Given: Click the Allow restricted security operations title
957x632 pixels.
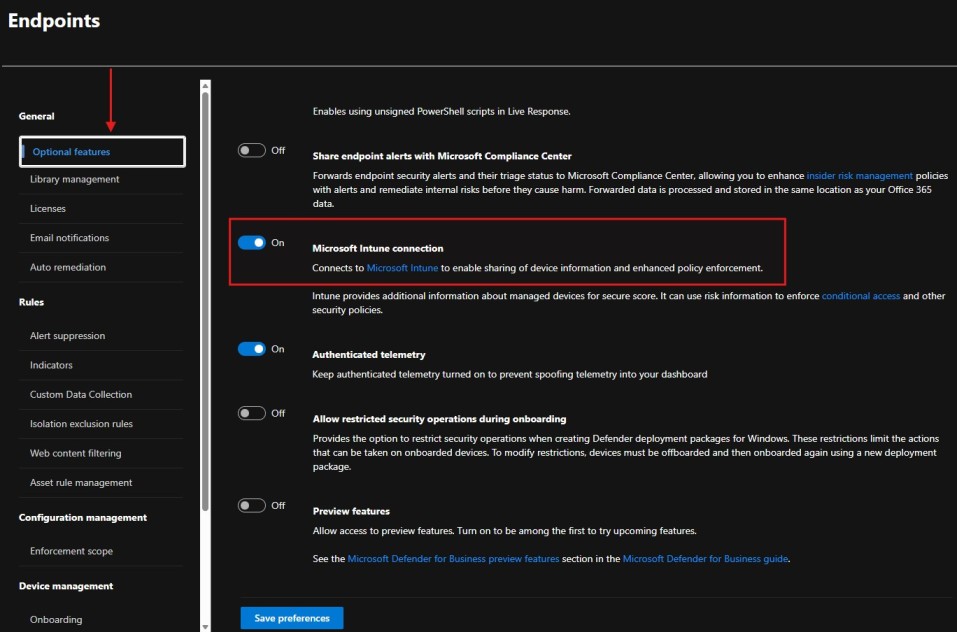Looking at the screenshot, I should point(439,419).
